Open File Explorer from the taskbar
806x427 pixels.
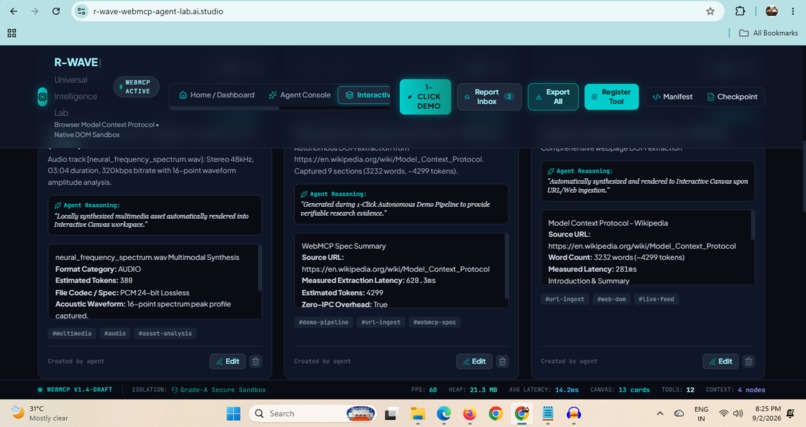[417, 413]
